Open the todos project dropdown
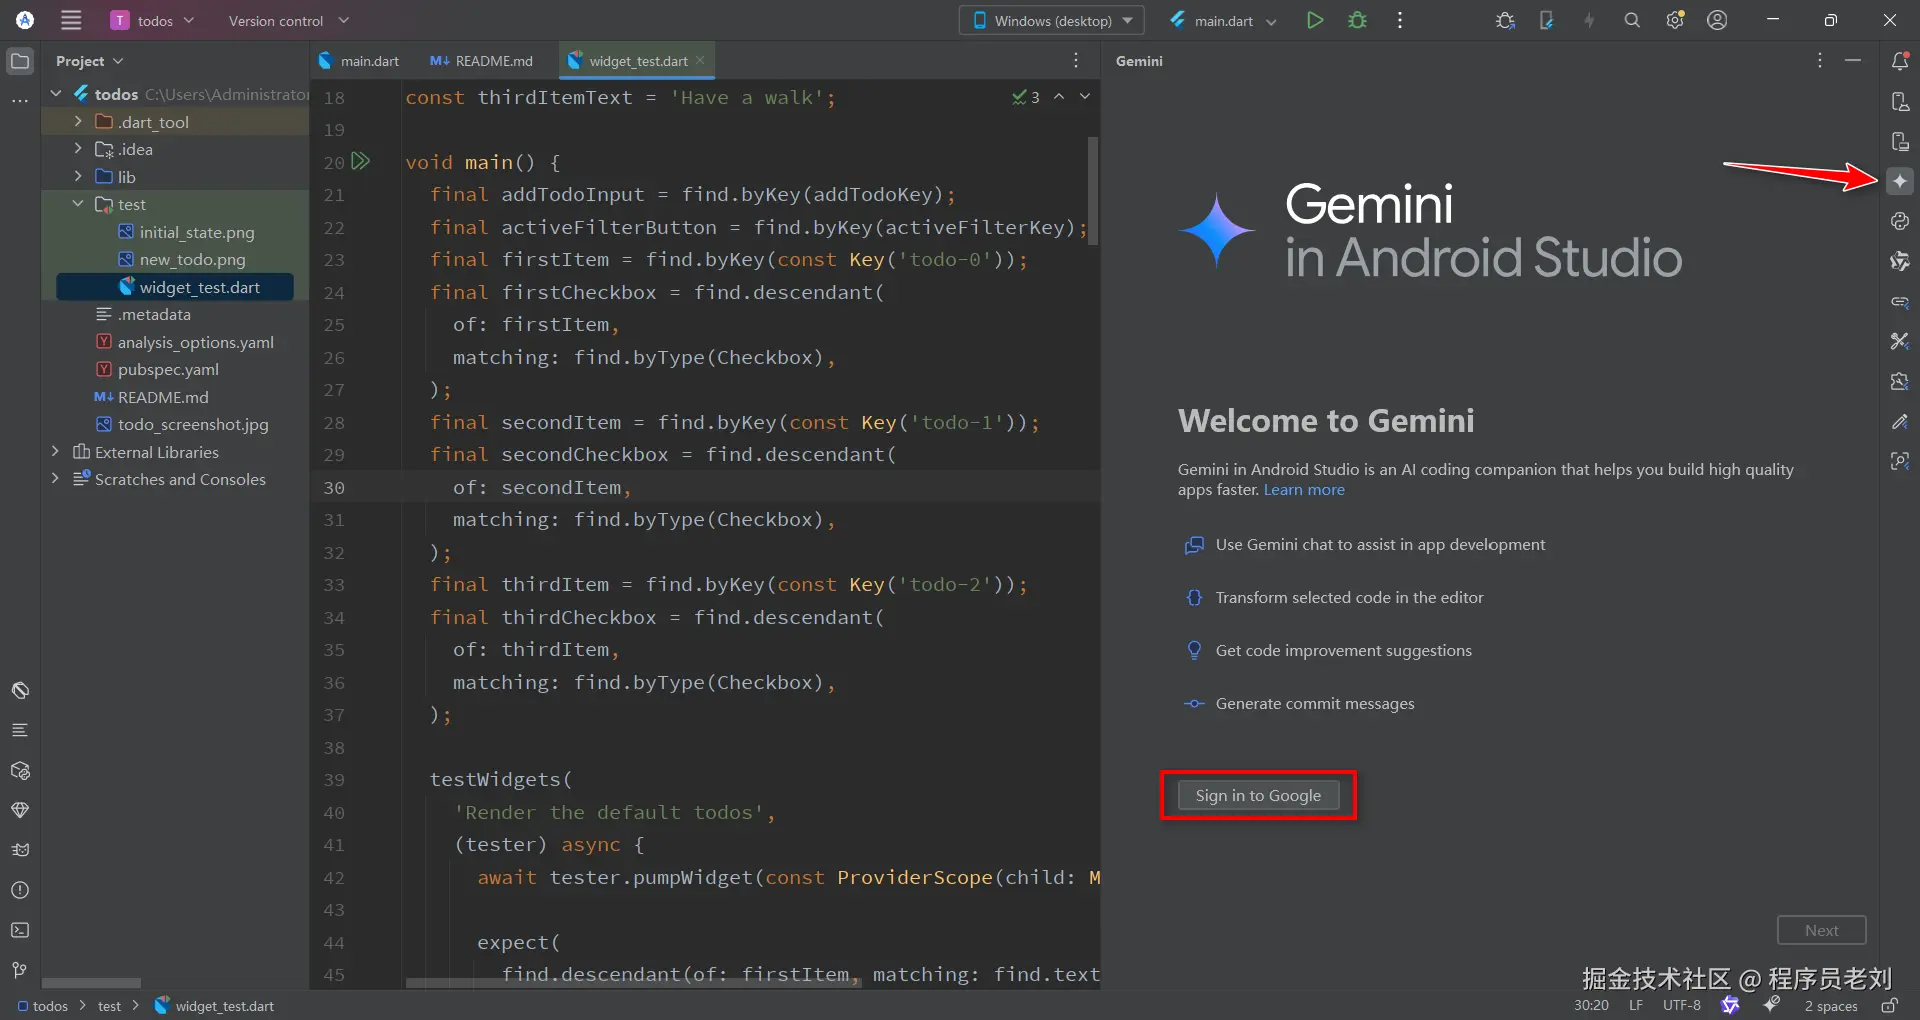1920x1020 pixels. [x=152, y=20]
